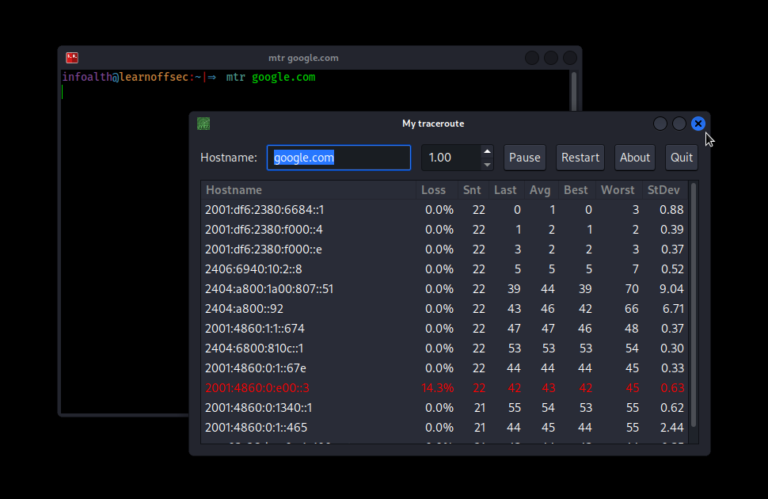The height and width of the screenshot is (499, 768).
Task: Minimize the My traceroute window
Action: (x=660, y=124)
